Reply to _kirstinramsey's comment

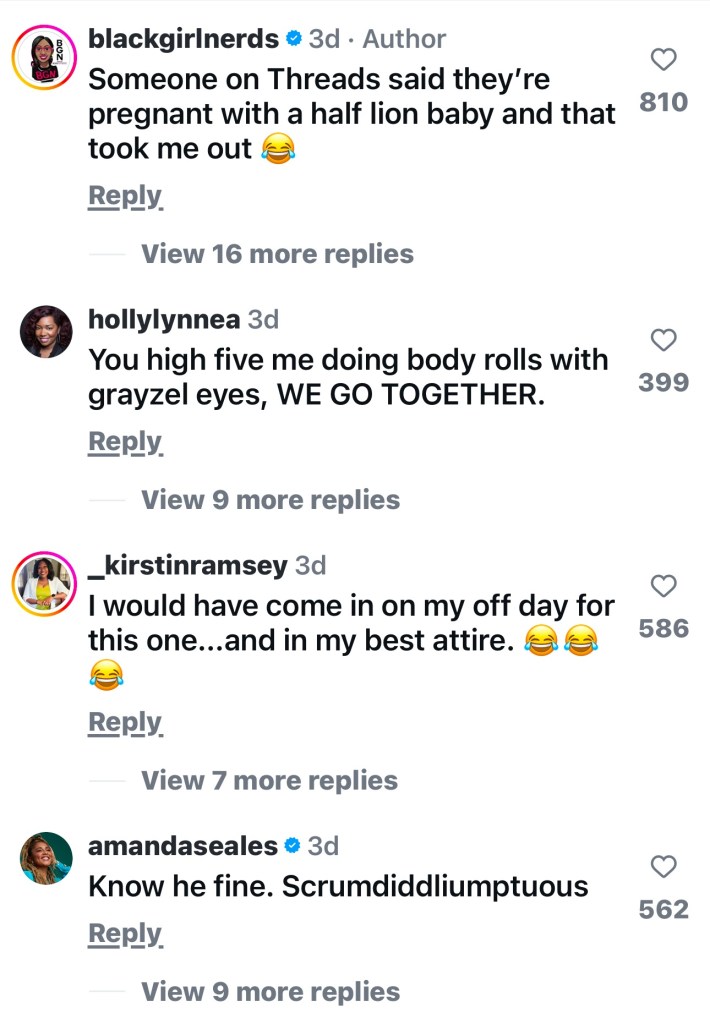125,722
